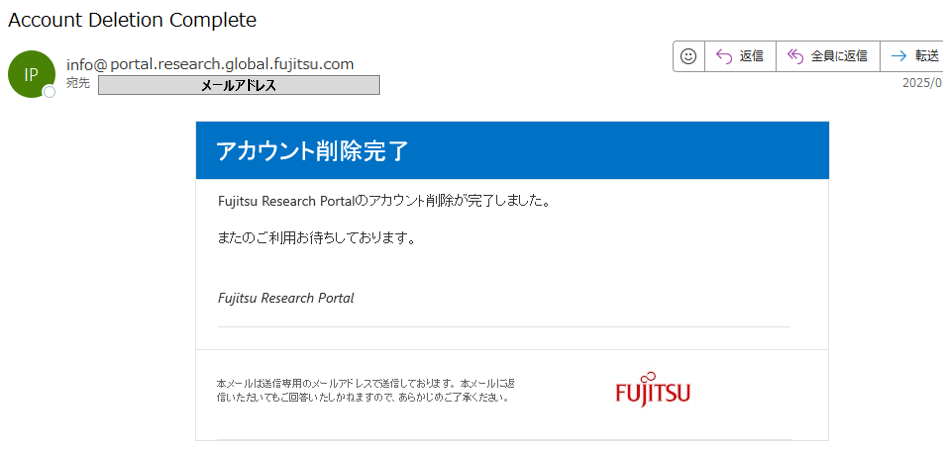The width and height of the screenshot is (944, 449).
Task: Click the 全員に返信 reply-all button
Action: 828,57
